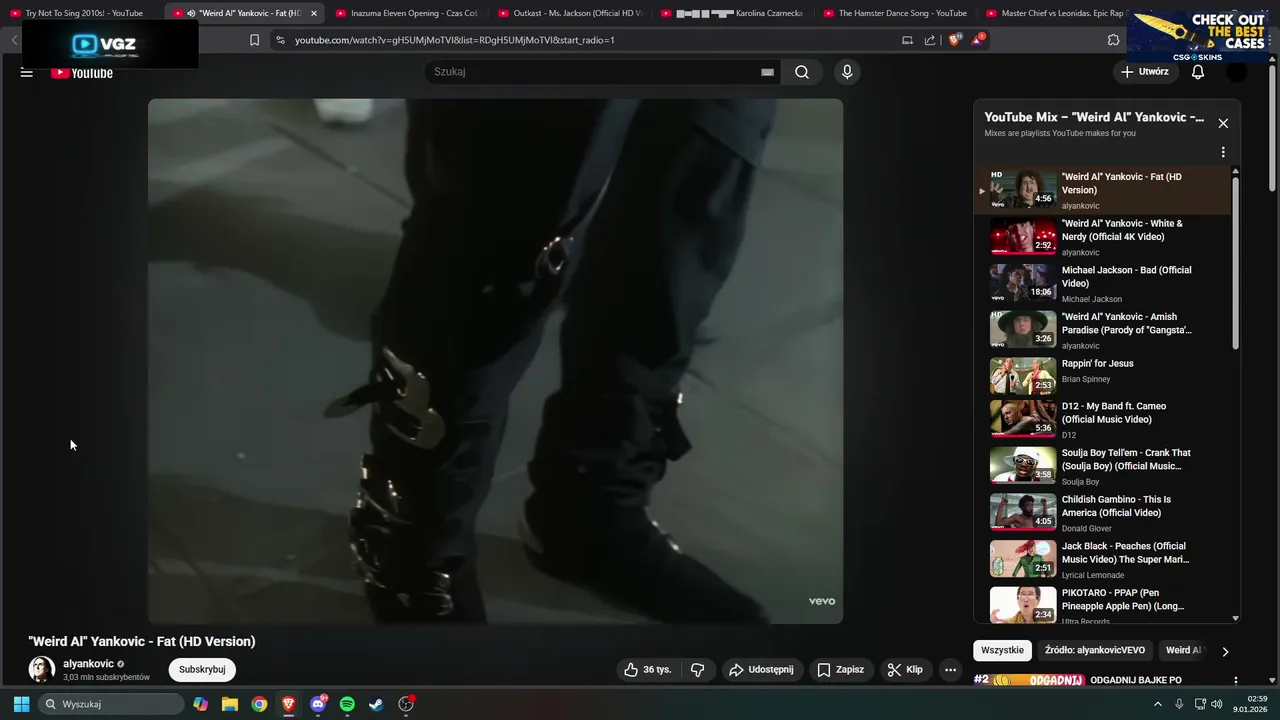Click the share page icon in address bar
Image resolution: width=1280 pixels, height=720 pixels.
pyautogui.click(x=930, y=40)
